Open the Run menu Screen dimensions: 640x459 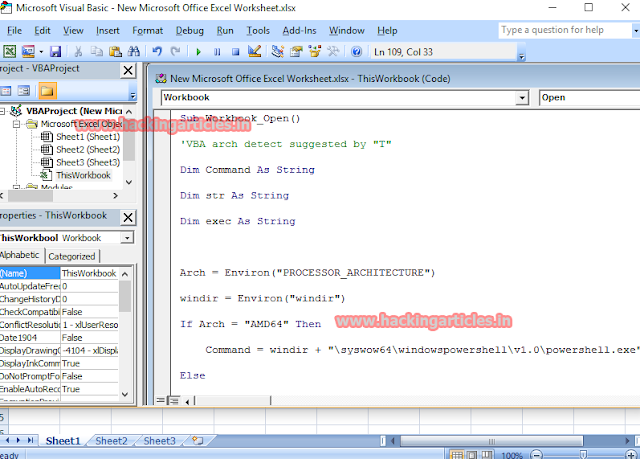click(x=225, y=31)
